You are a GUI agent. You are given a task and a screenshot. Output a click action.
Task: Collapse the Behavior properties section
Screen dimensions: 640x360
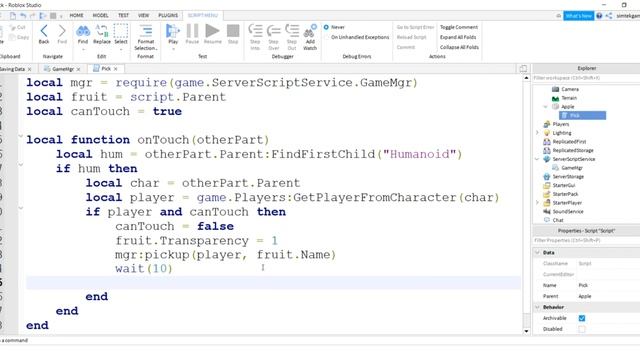click(x=538, y=307)
